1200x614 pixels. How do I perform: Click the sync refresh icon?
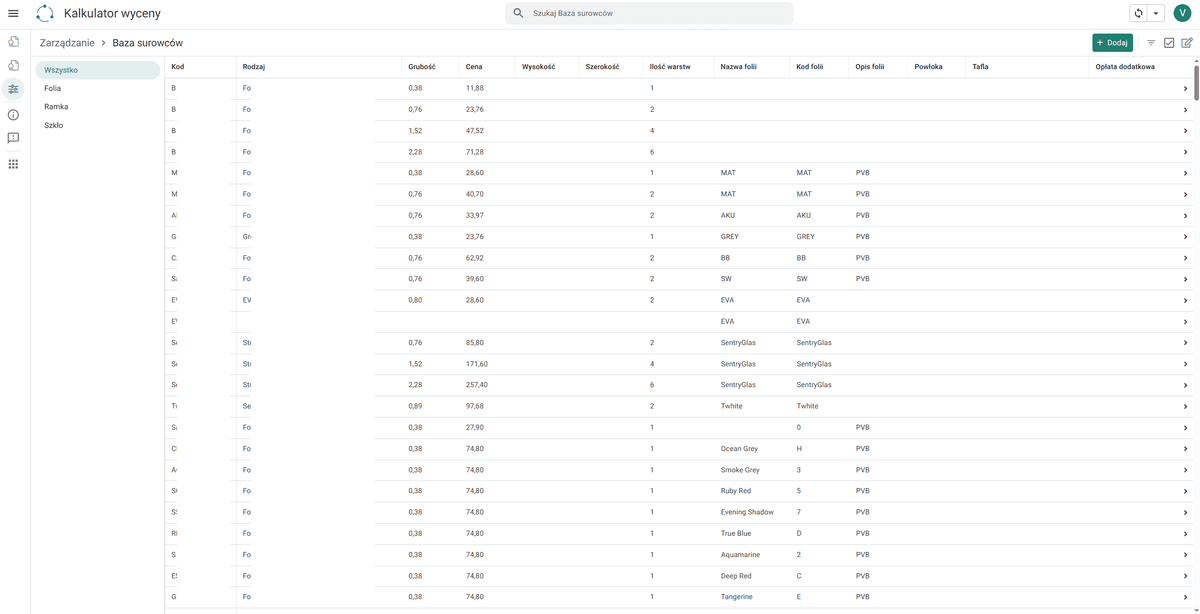click(1138, 14)
